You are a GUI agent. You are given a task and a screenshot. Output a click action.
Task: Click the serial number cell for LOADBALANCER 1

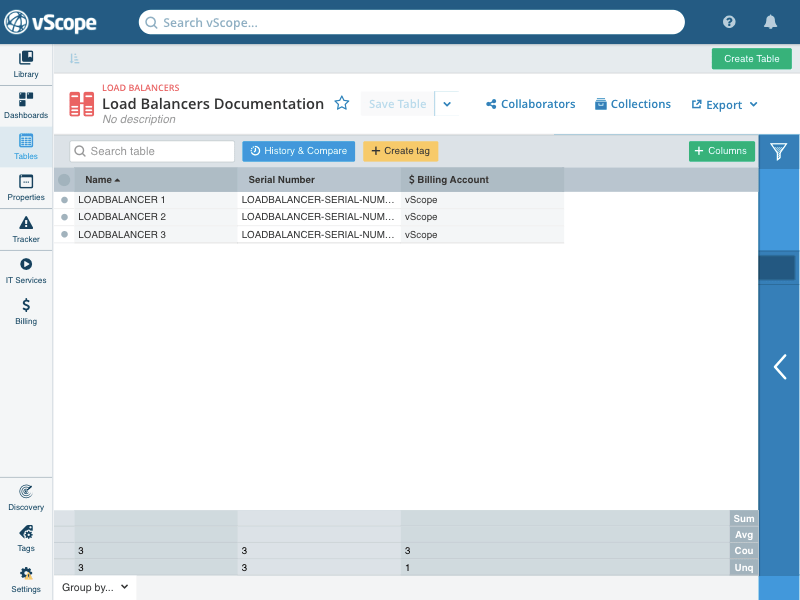click(x=319, y=200)
